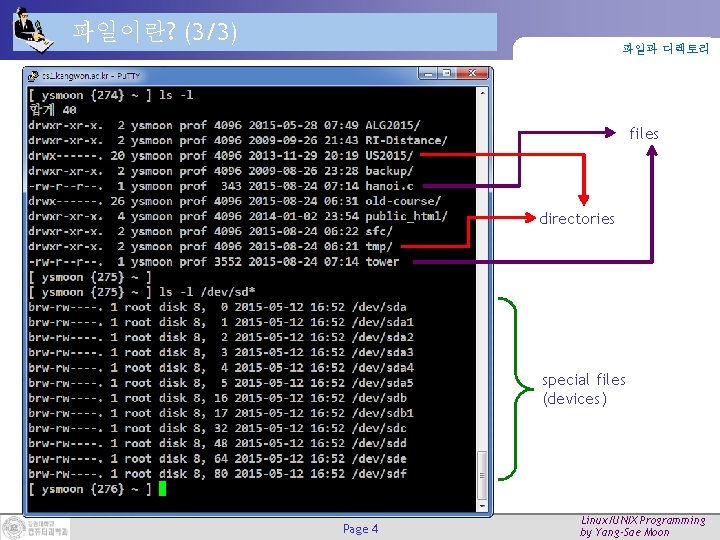Click the RI-Distance/ directory entry
The height and width of the screenshot is (540, 720).
point(406,140)
